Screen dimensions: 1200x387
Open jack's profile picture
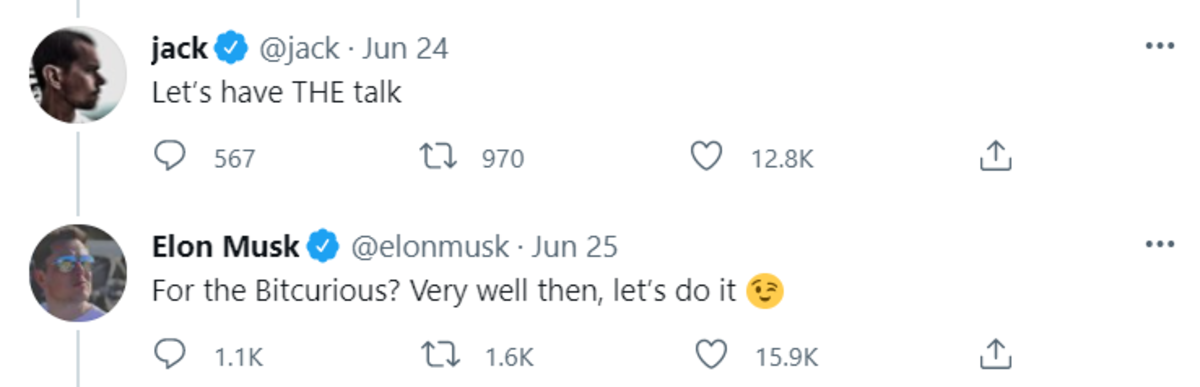pos(76,74)
